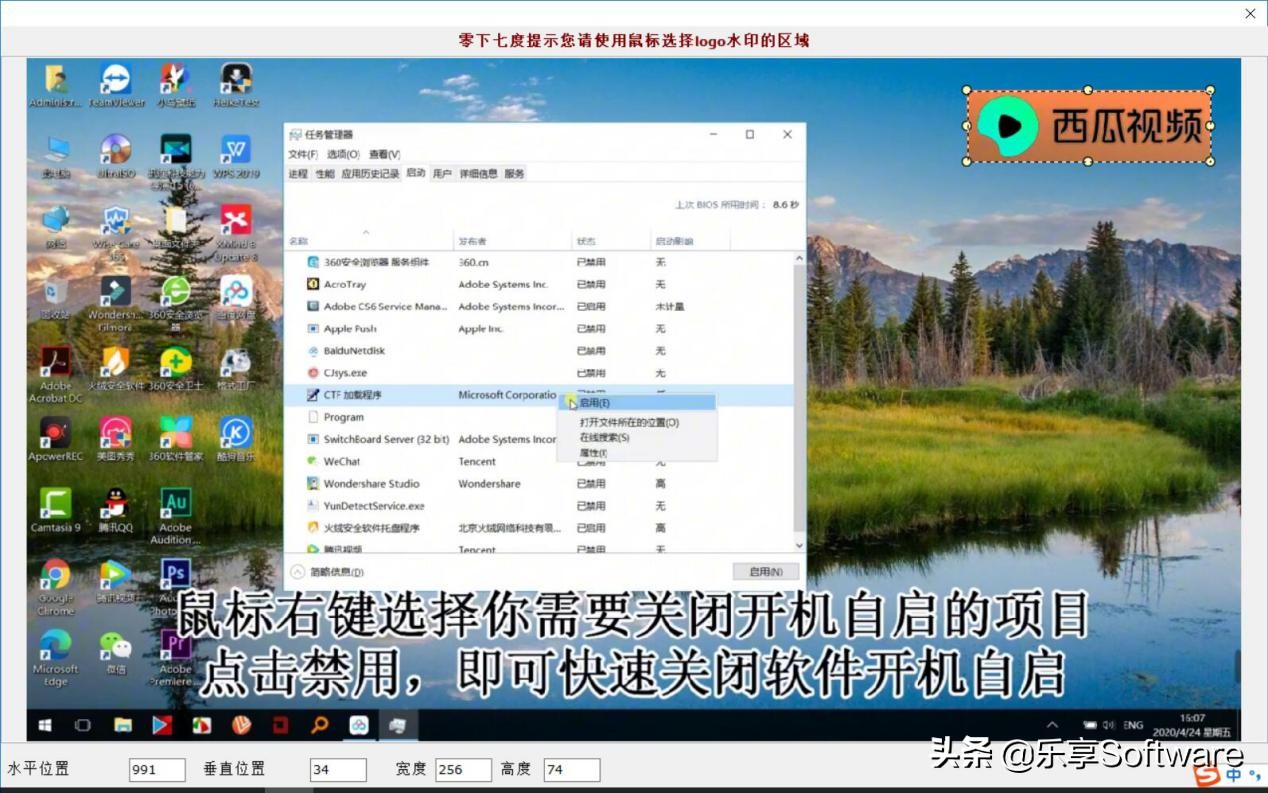
Task: Click the 垂直位置 input field
Action: [338, 769]
